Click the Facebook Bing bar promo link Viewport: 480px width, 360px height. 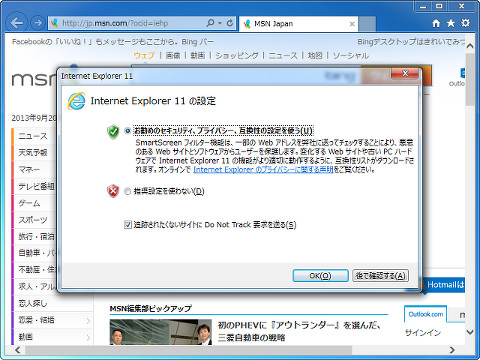point(113,42)
